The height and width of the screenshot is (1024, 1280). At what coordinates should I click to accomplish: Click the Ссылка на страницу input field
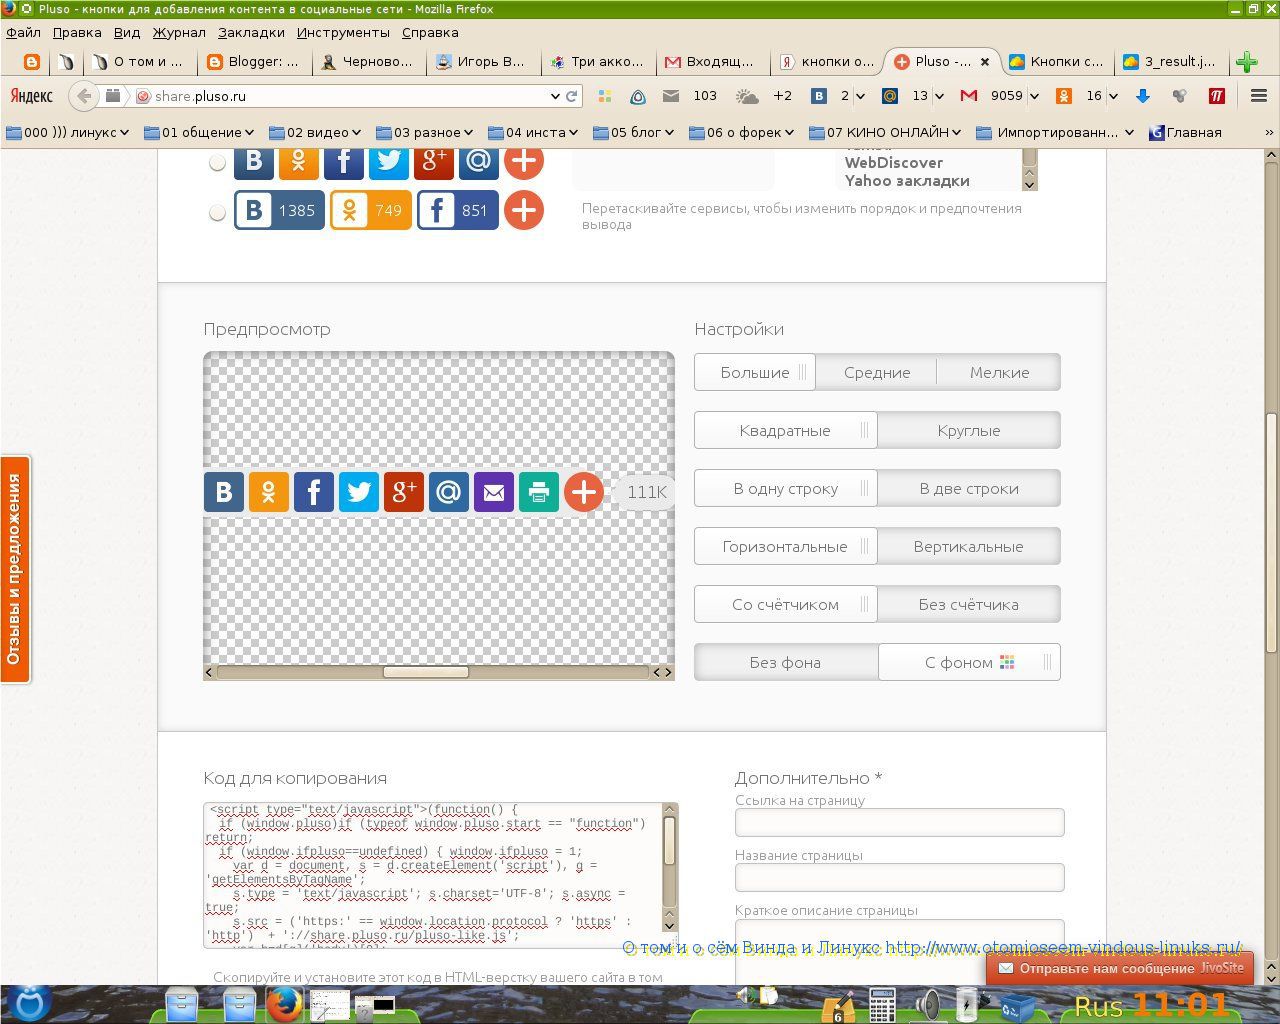[899, 822]
